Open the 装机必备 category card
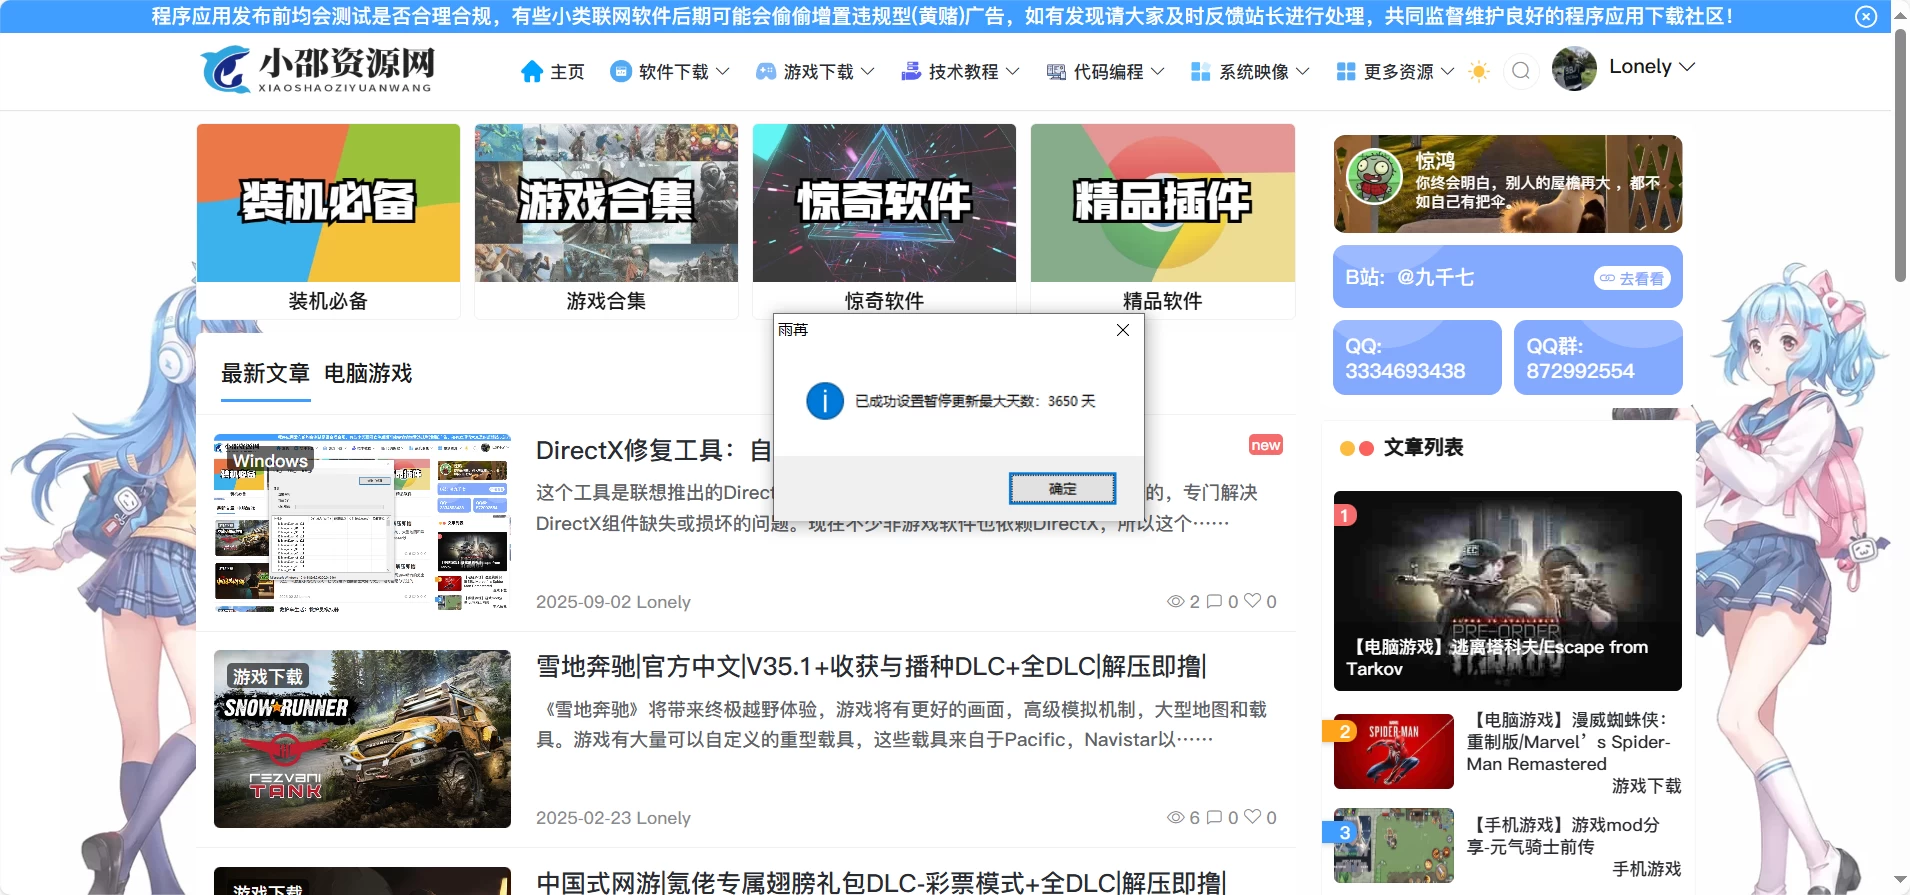The image size is (1910, 895). point(328,221)
